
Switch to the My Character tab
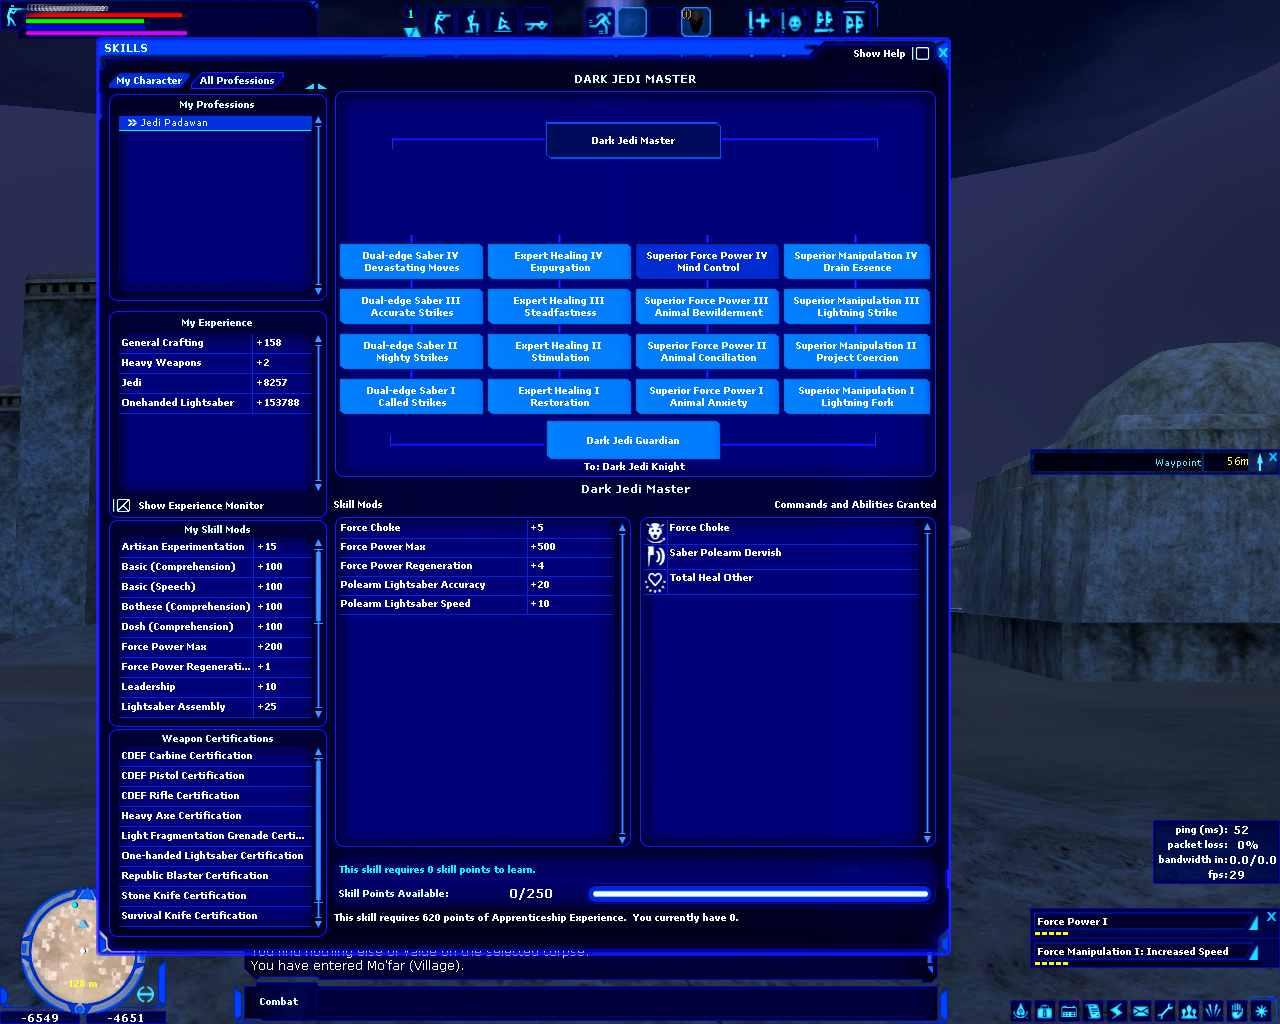(x=149, y=81)
